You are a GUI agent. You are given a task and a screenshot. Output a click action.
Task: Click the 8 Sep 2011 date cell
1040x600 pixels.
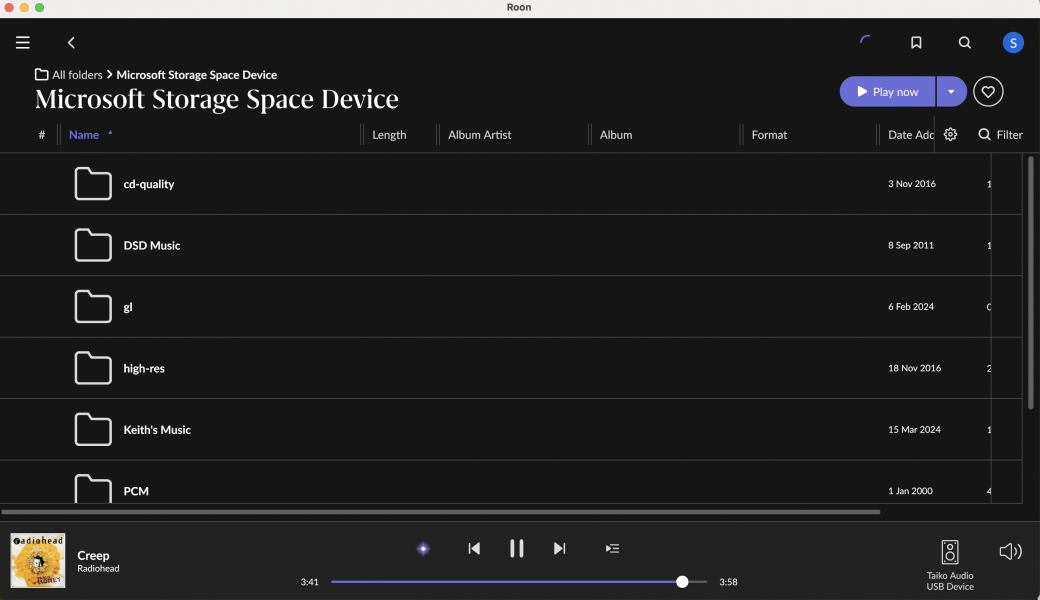[911, 245]
